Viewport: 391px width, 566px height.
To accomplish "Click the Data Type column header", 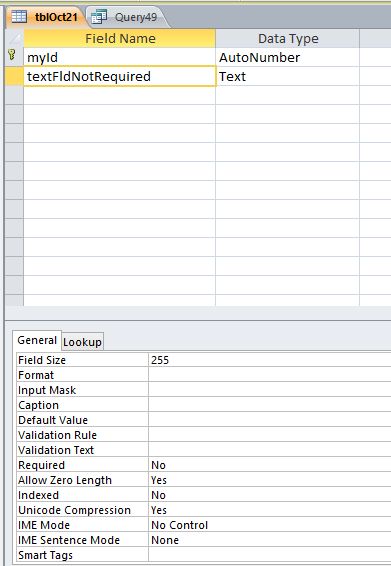I will pos(288,38).
